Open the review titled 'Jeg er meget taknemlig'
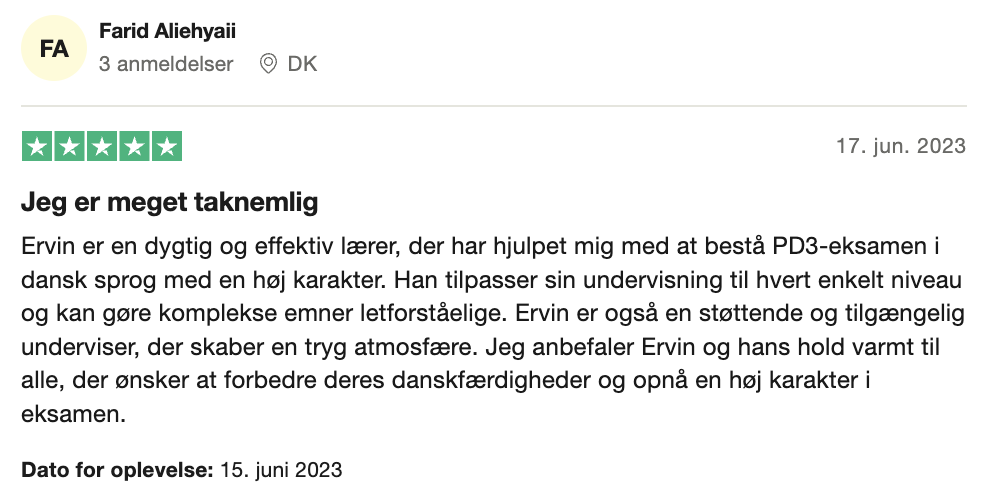 pyautogui.click(x=170, y=203)
